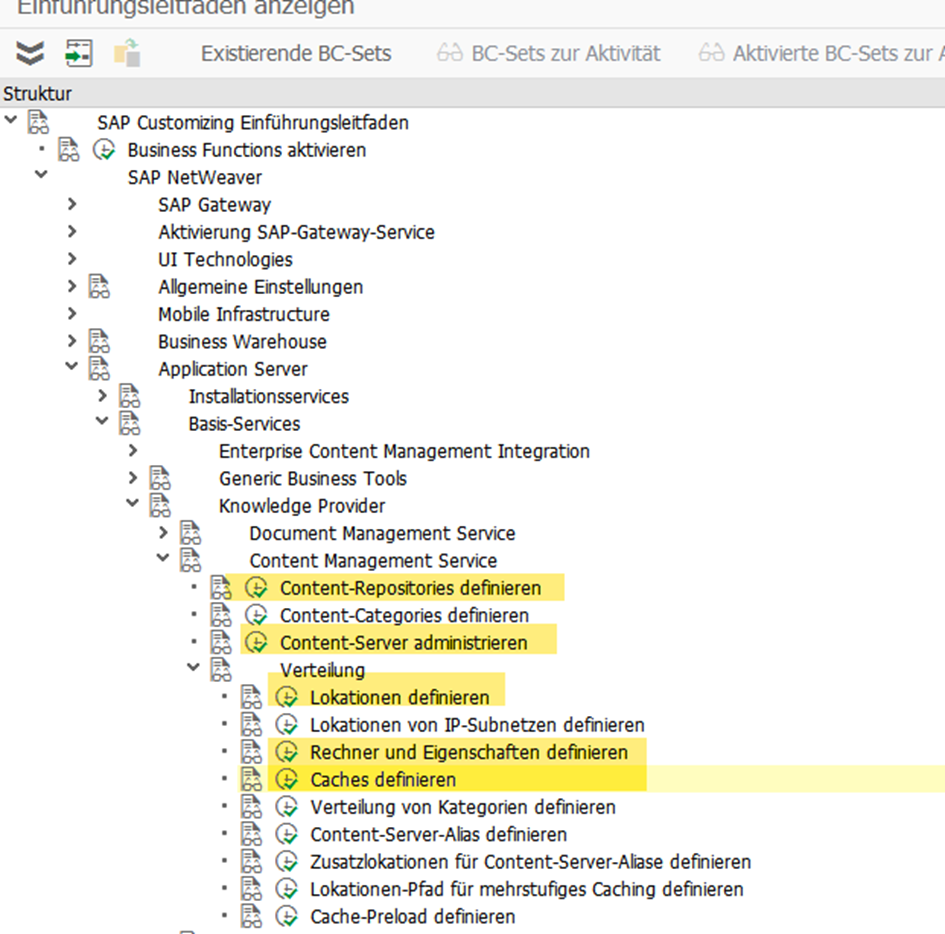This screenshot has height=934, width=945.
Task: Execute Rechner und Eigenschaften definieren icon
Action: (287, 752)
